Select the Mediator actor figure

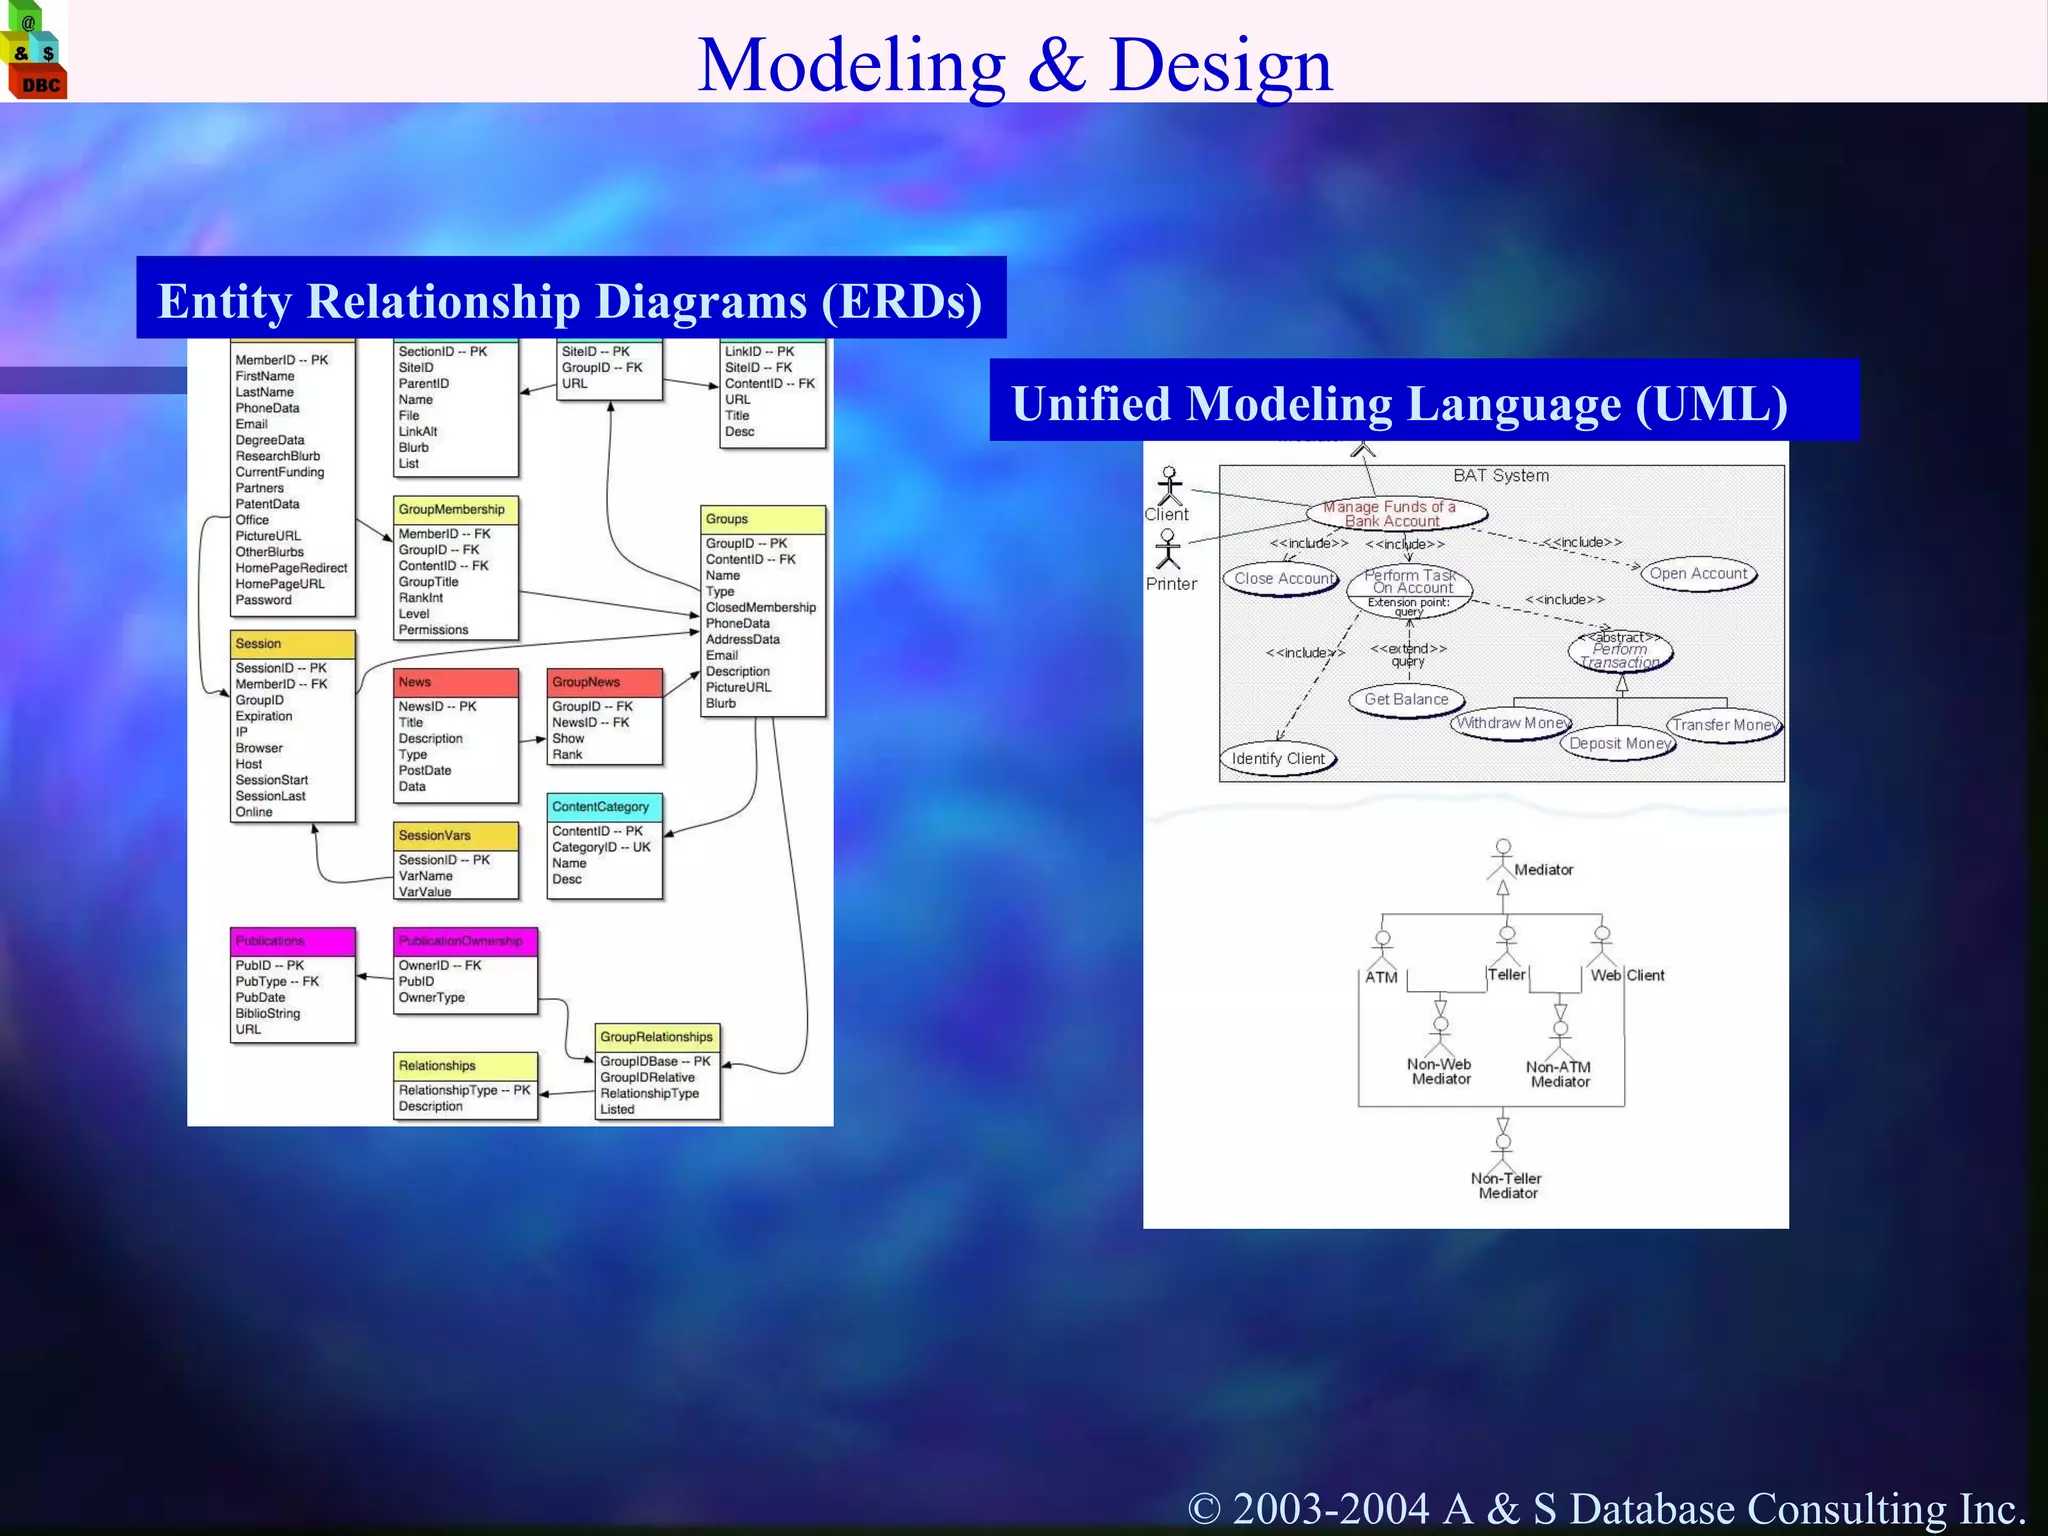click(x=1502, y=859)
